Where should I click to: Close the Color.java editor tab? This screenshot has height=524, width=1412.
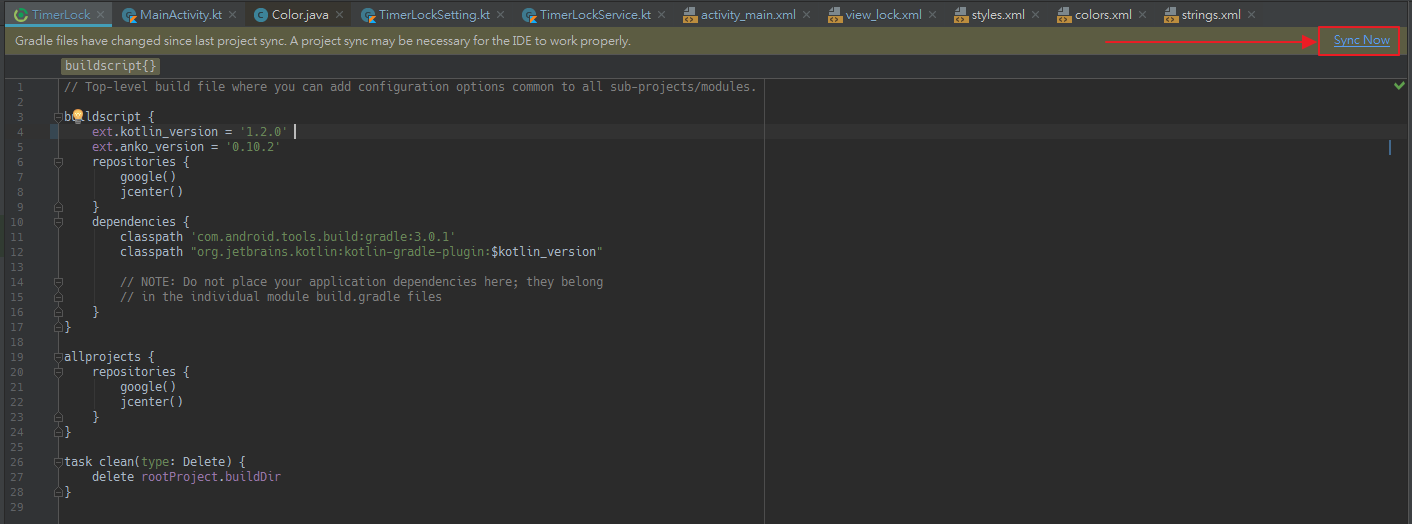click(x=339, y=15)
